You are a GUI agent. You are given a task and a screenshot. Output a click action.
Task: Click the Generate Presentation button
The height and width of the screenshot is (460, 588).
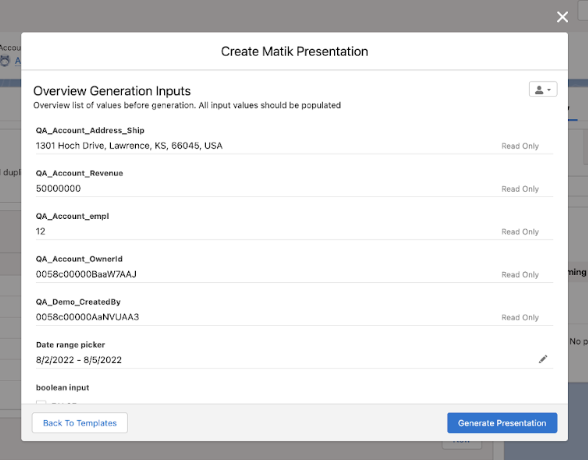point(502,423)
